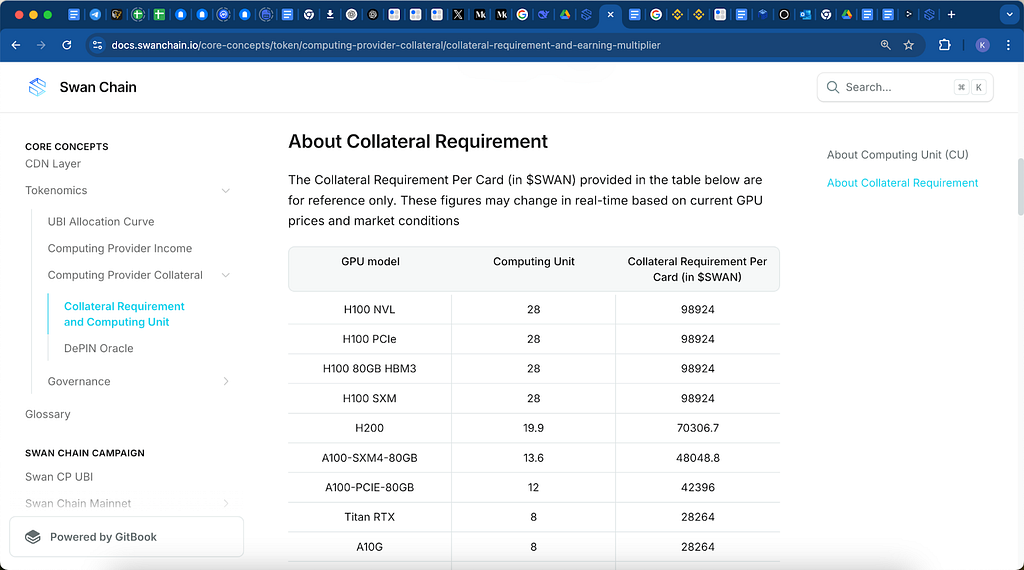Image resolution: width=1024 pixels, height=570 pixels.
Task: Open the blue cube icon tab
Action: click(762, 14)
